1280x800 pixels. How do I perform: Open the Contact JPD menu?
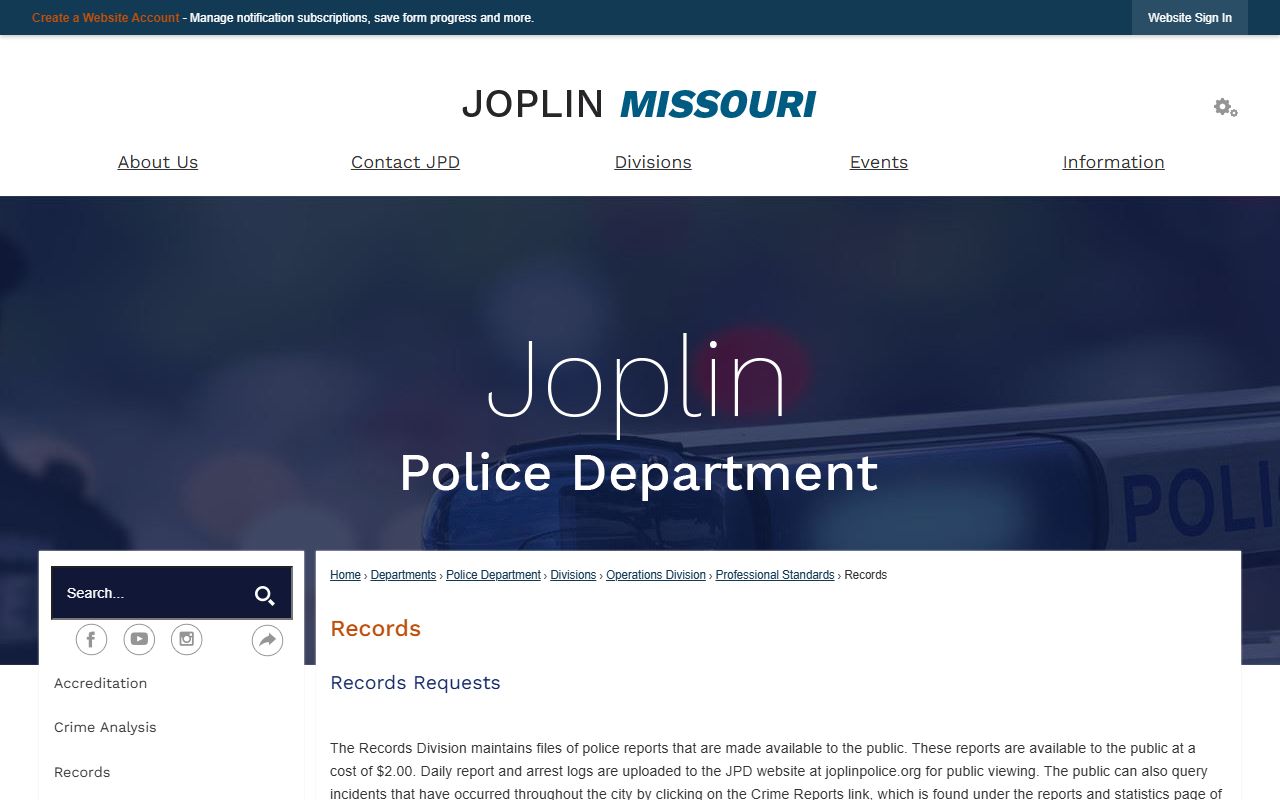405,162
